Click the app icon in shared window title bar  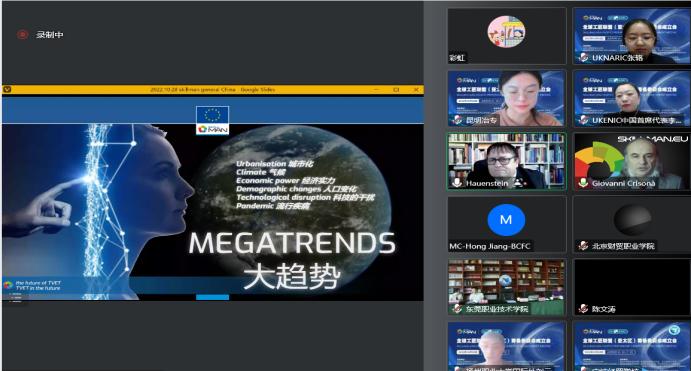coord(7,89)
